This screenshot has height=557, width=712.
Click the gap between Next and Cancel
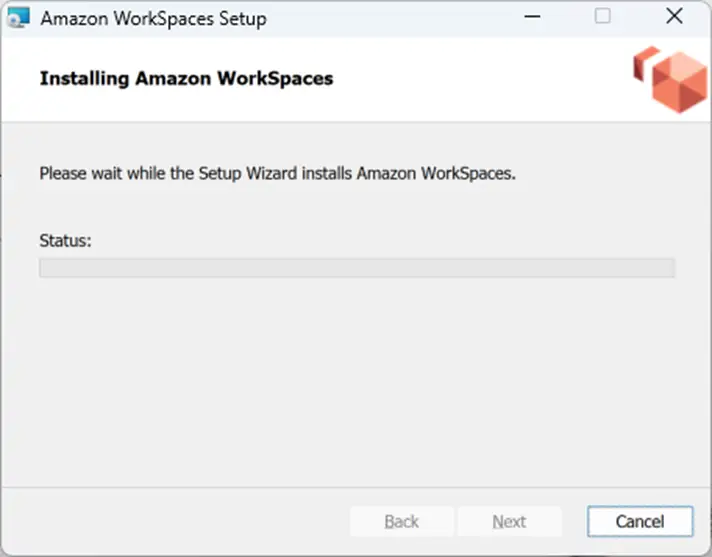(x=574, y=522)
